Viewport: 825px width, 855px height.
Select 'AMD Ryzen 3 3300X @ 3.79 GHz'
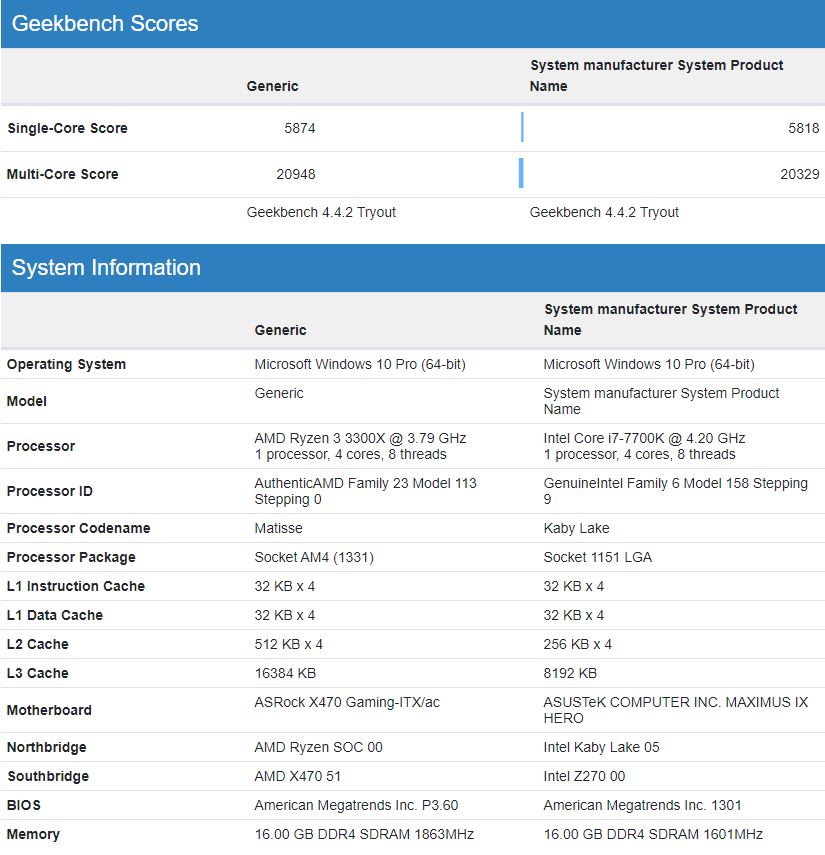pos(360,438)
